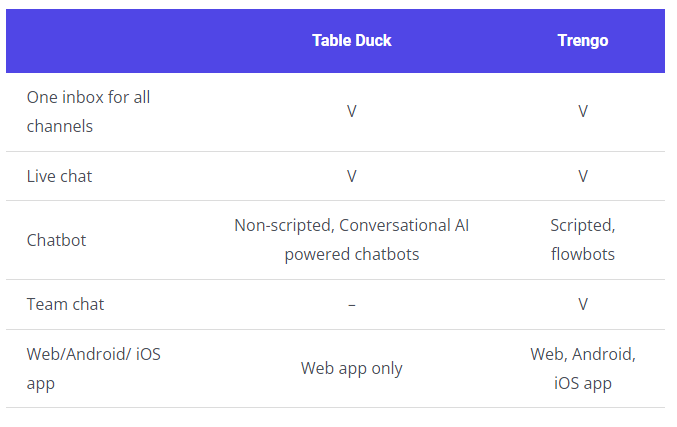This screenshot has width=677, height=427.
Task: Click the blank first header cell
Action: [x=110, y=41]
